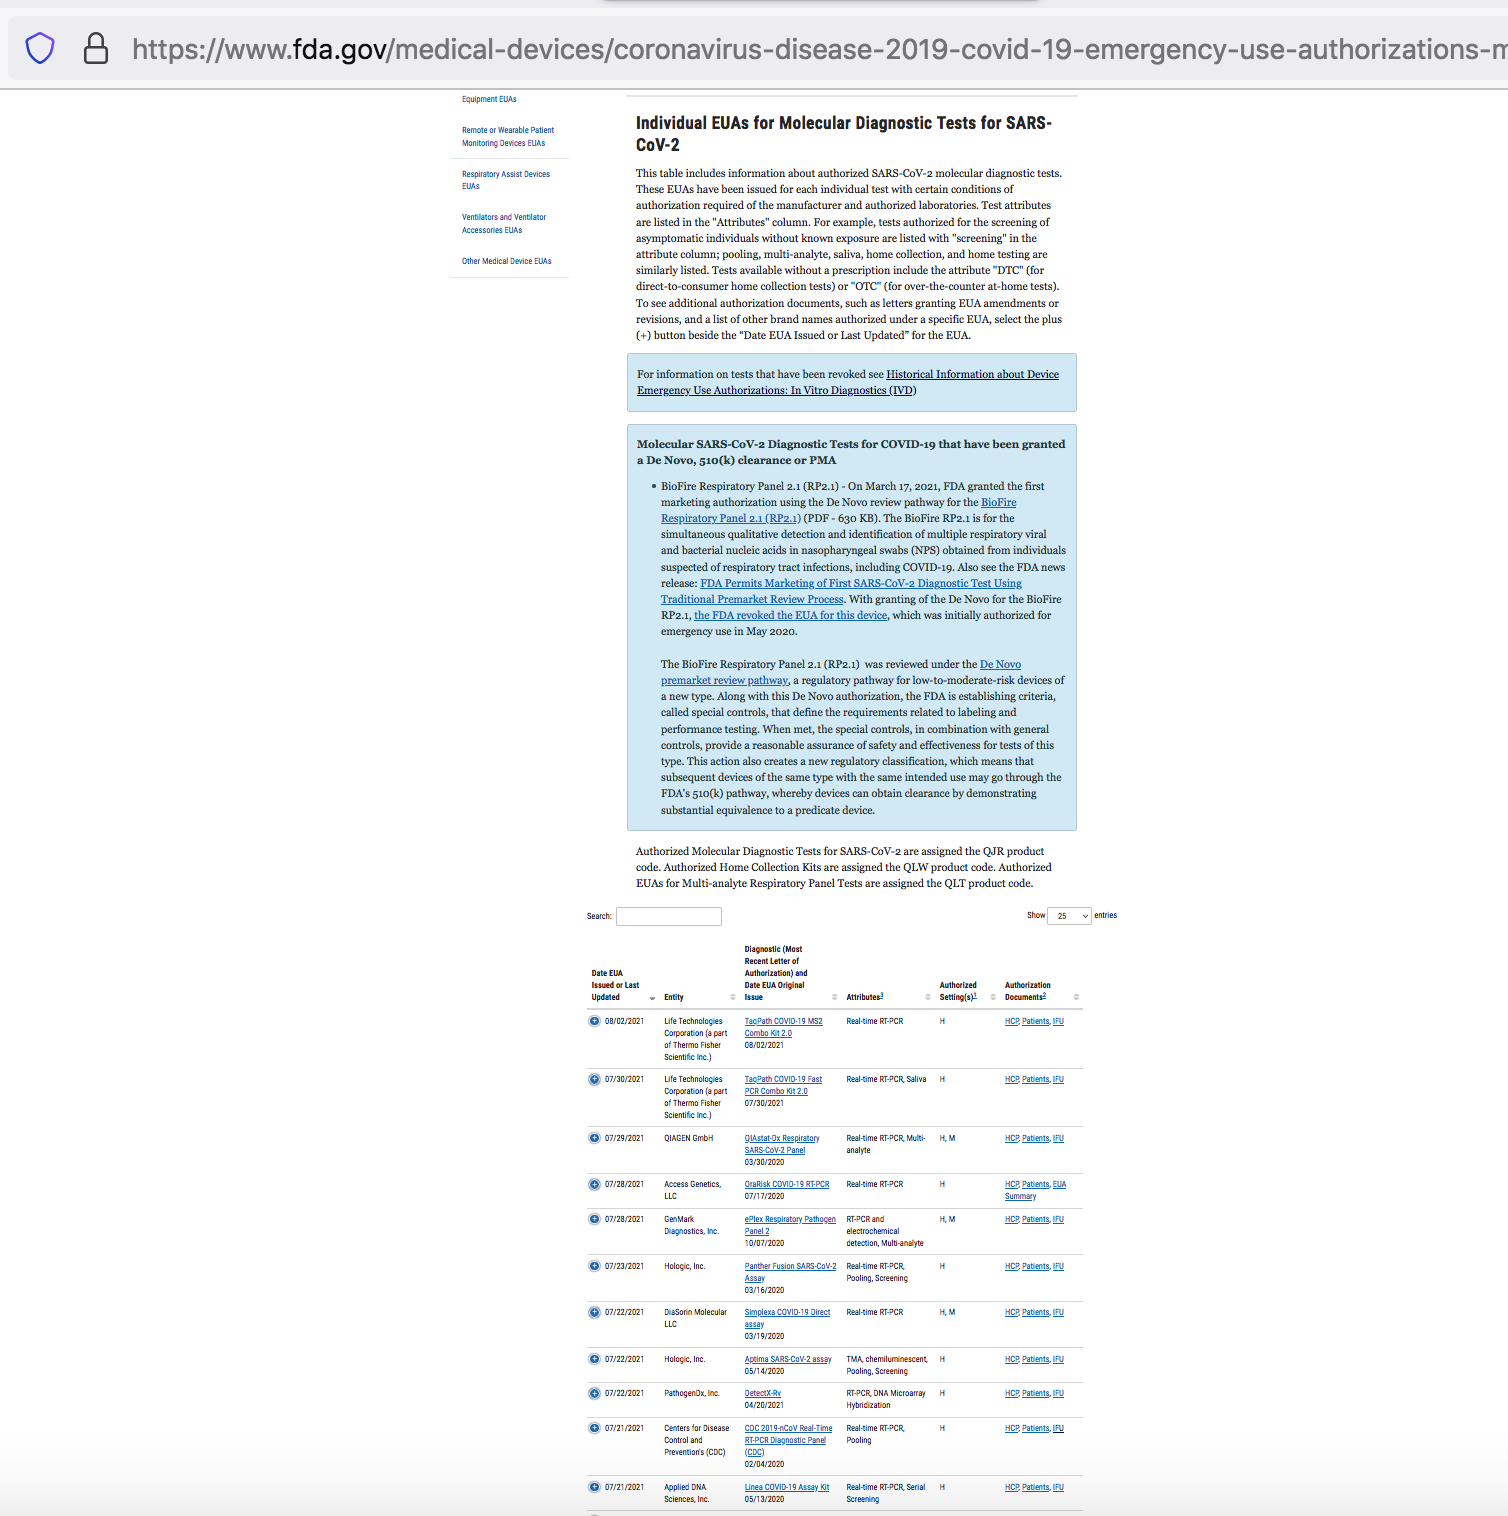Viewport: 1508px width, 1516px height.
Task: Click the Individual EUAs for Molecular Diagnostic Tests heading
Action: point(844,133)
